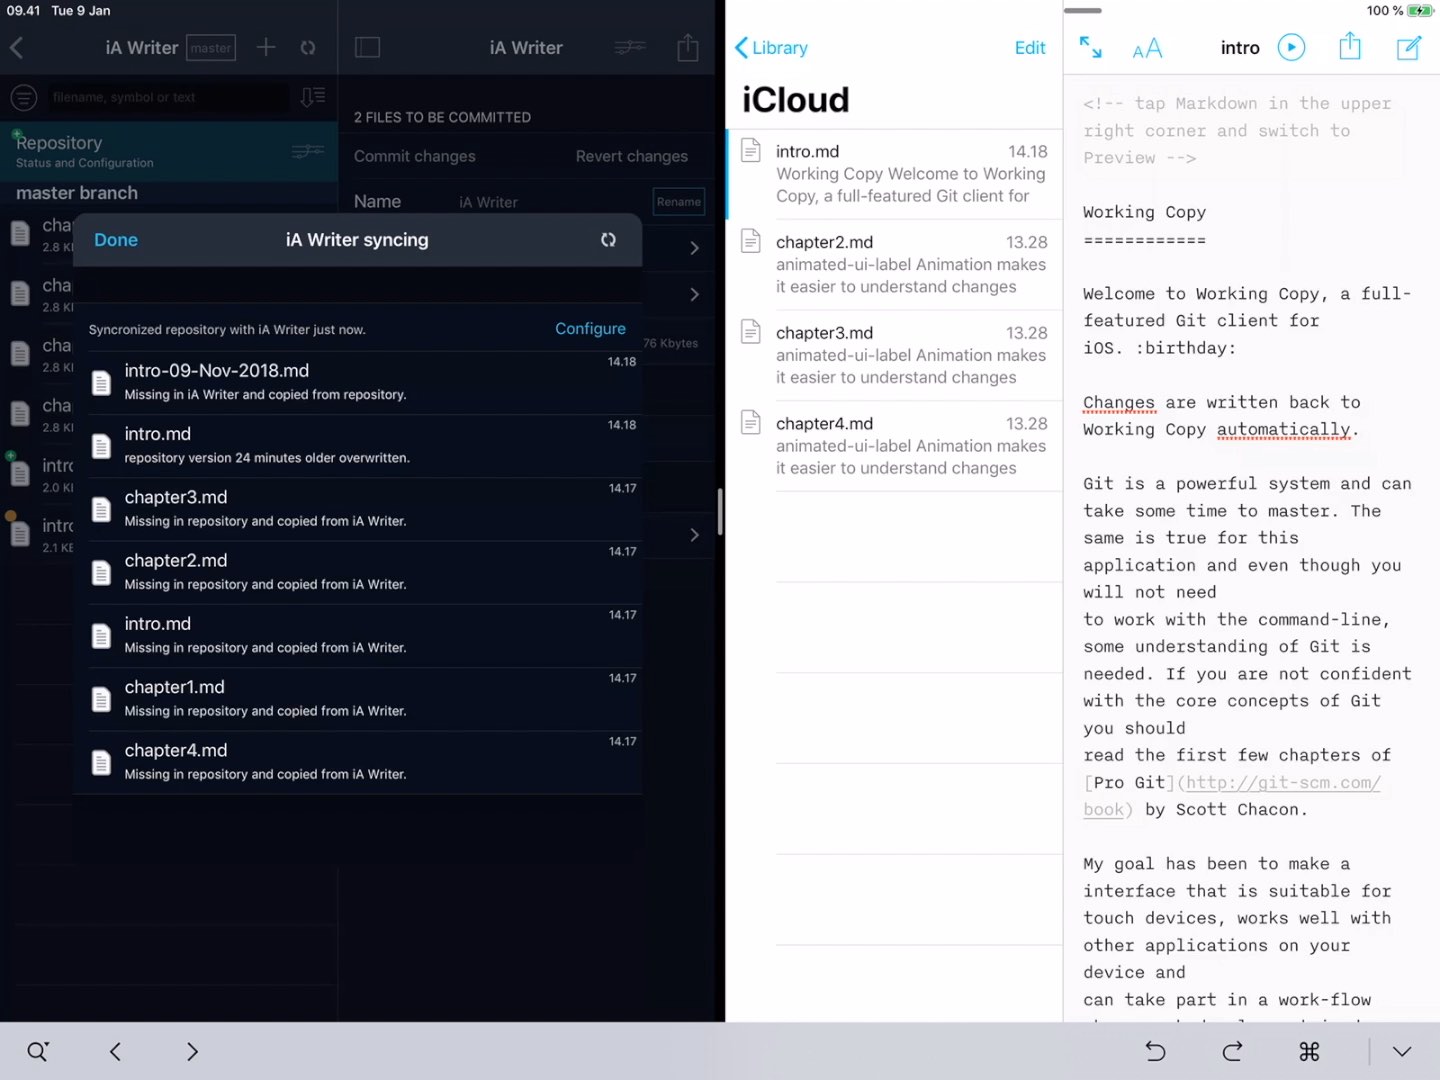Tap the intro document title
Image resolution: width=1440 pixels, height=1080 pixels.
pyautogui.click(x=1240, y=47)
